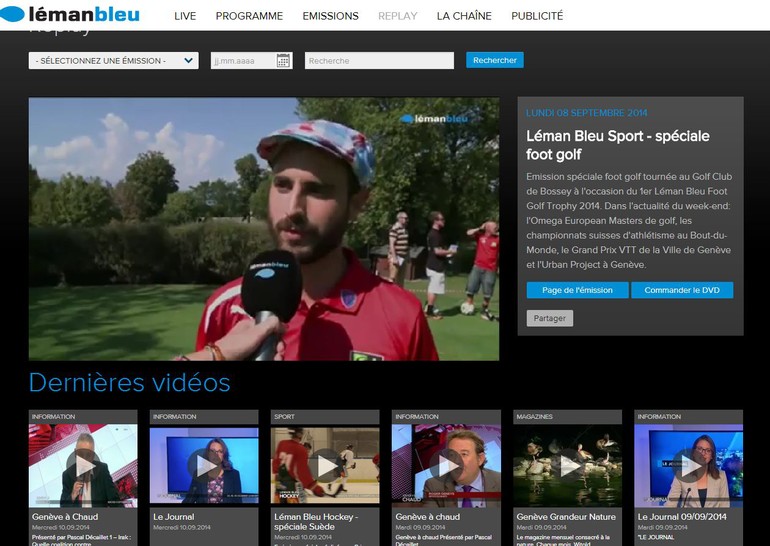Play the Genève Grandeur Nature video
Screen dimensions: 770x546
tap(567, 466)
